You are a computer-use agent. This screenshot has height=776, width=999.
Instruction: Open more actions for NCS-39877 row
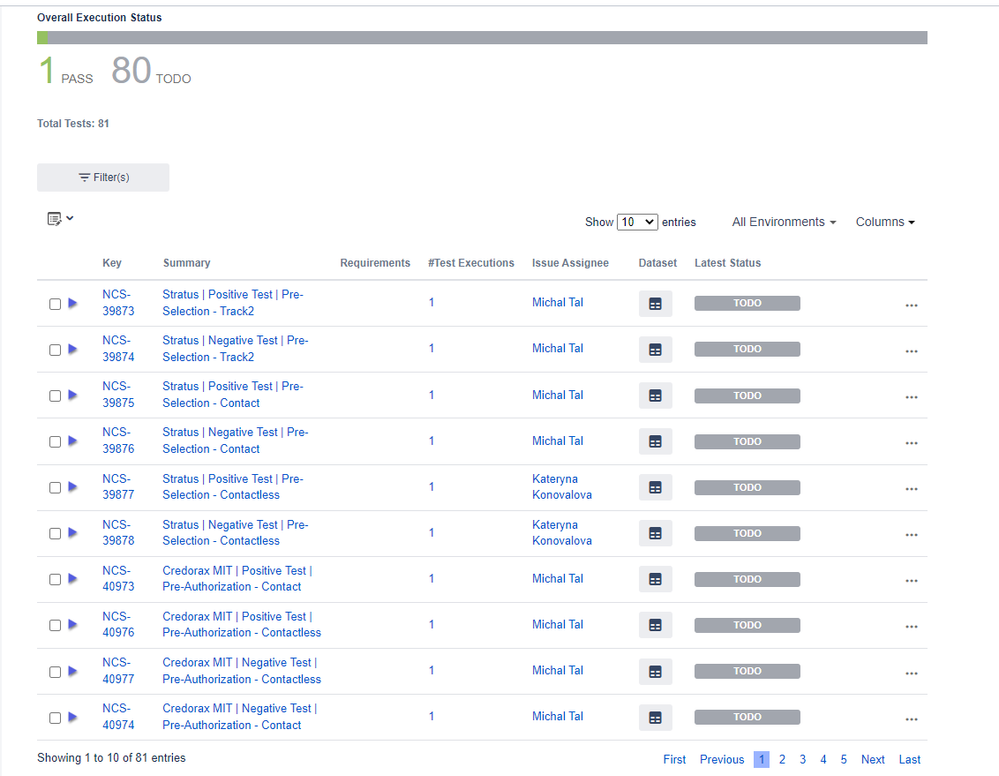pos(911,489)
